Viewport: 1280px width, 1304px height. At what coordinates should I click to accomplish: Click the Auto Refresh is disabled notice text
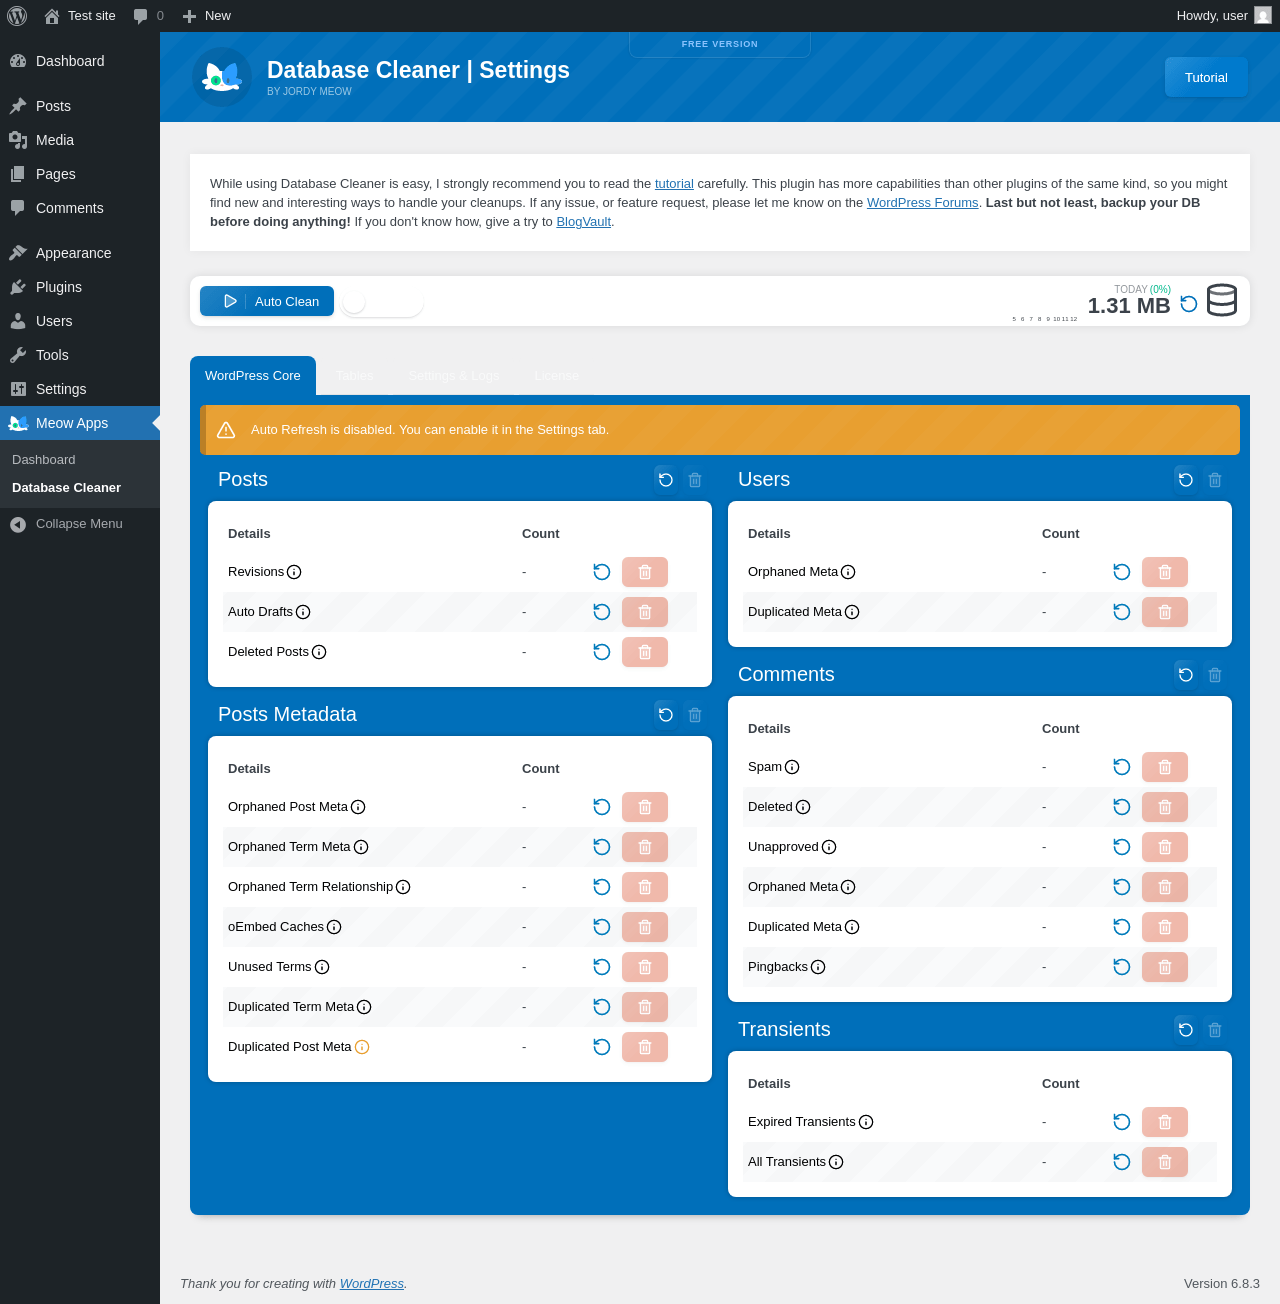[430, 430]
